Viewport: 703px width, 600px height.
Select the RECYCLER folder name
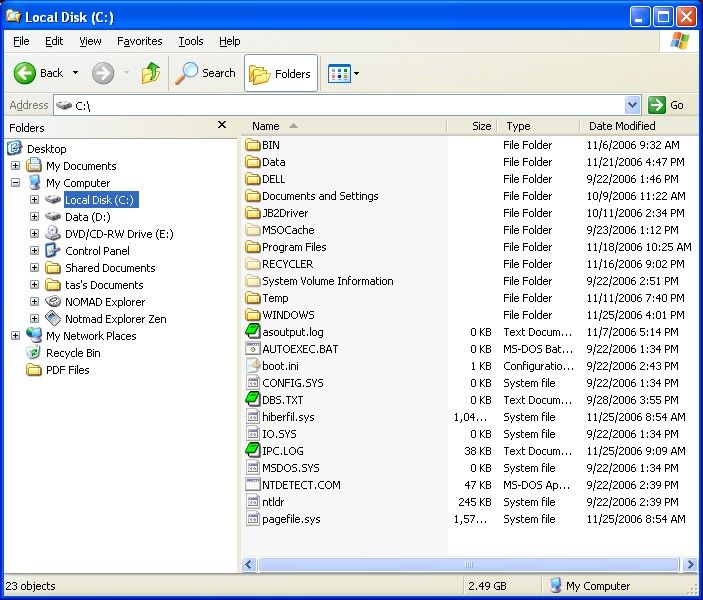(287, 264)
